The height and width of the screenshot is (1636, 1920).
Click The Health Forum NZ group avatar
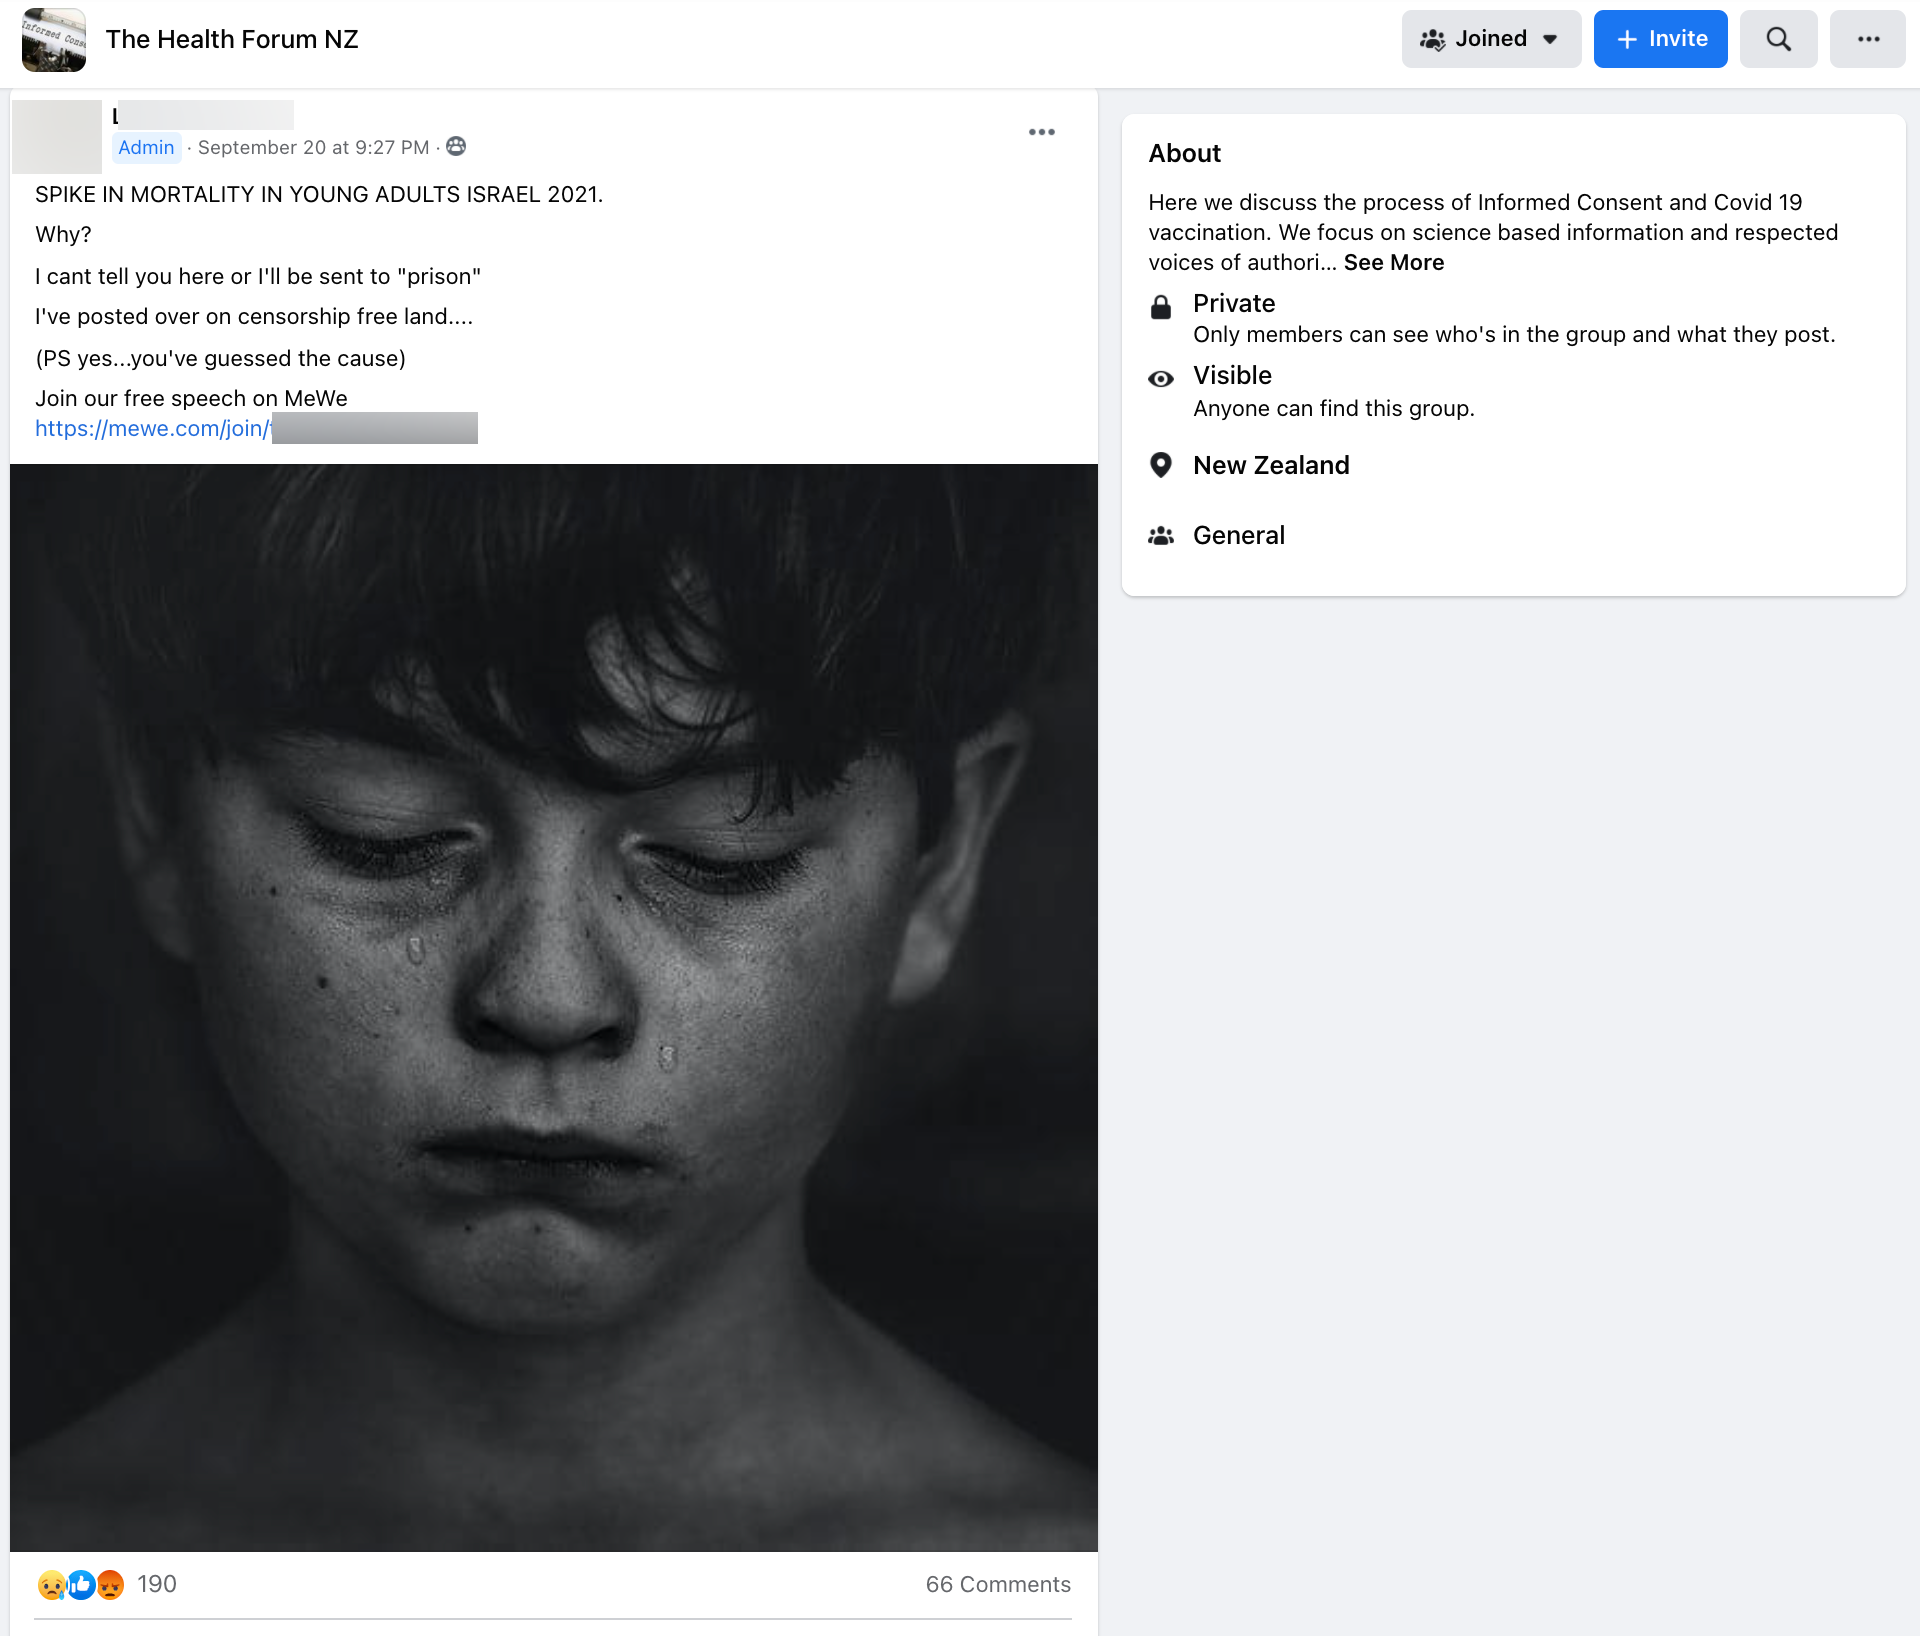54,40
